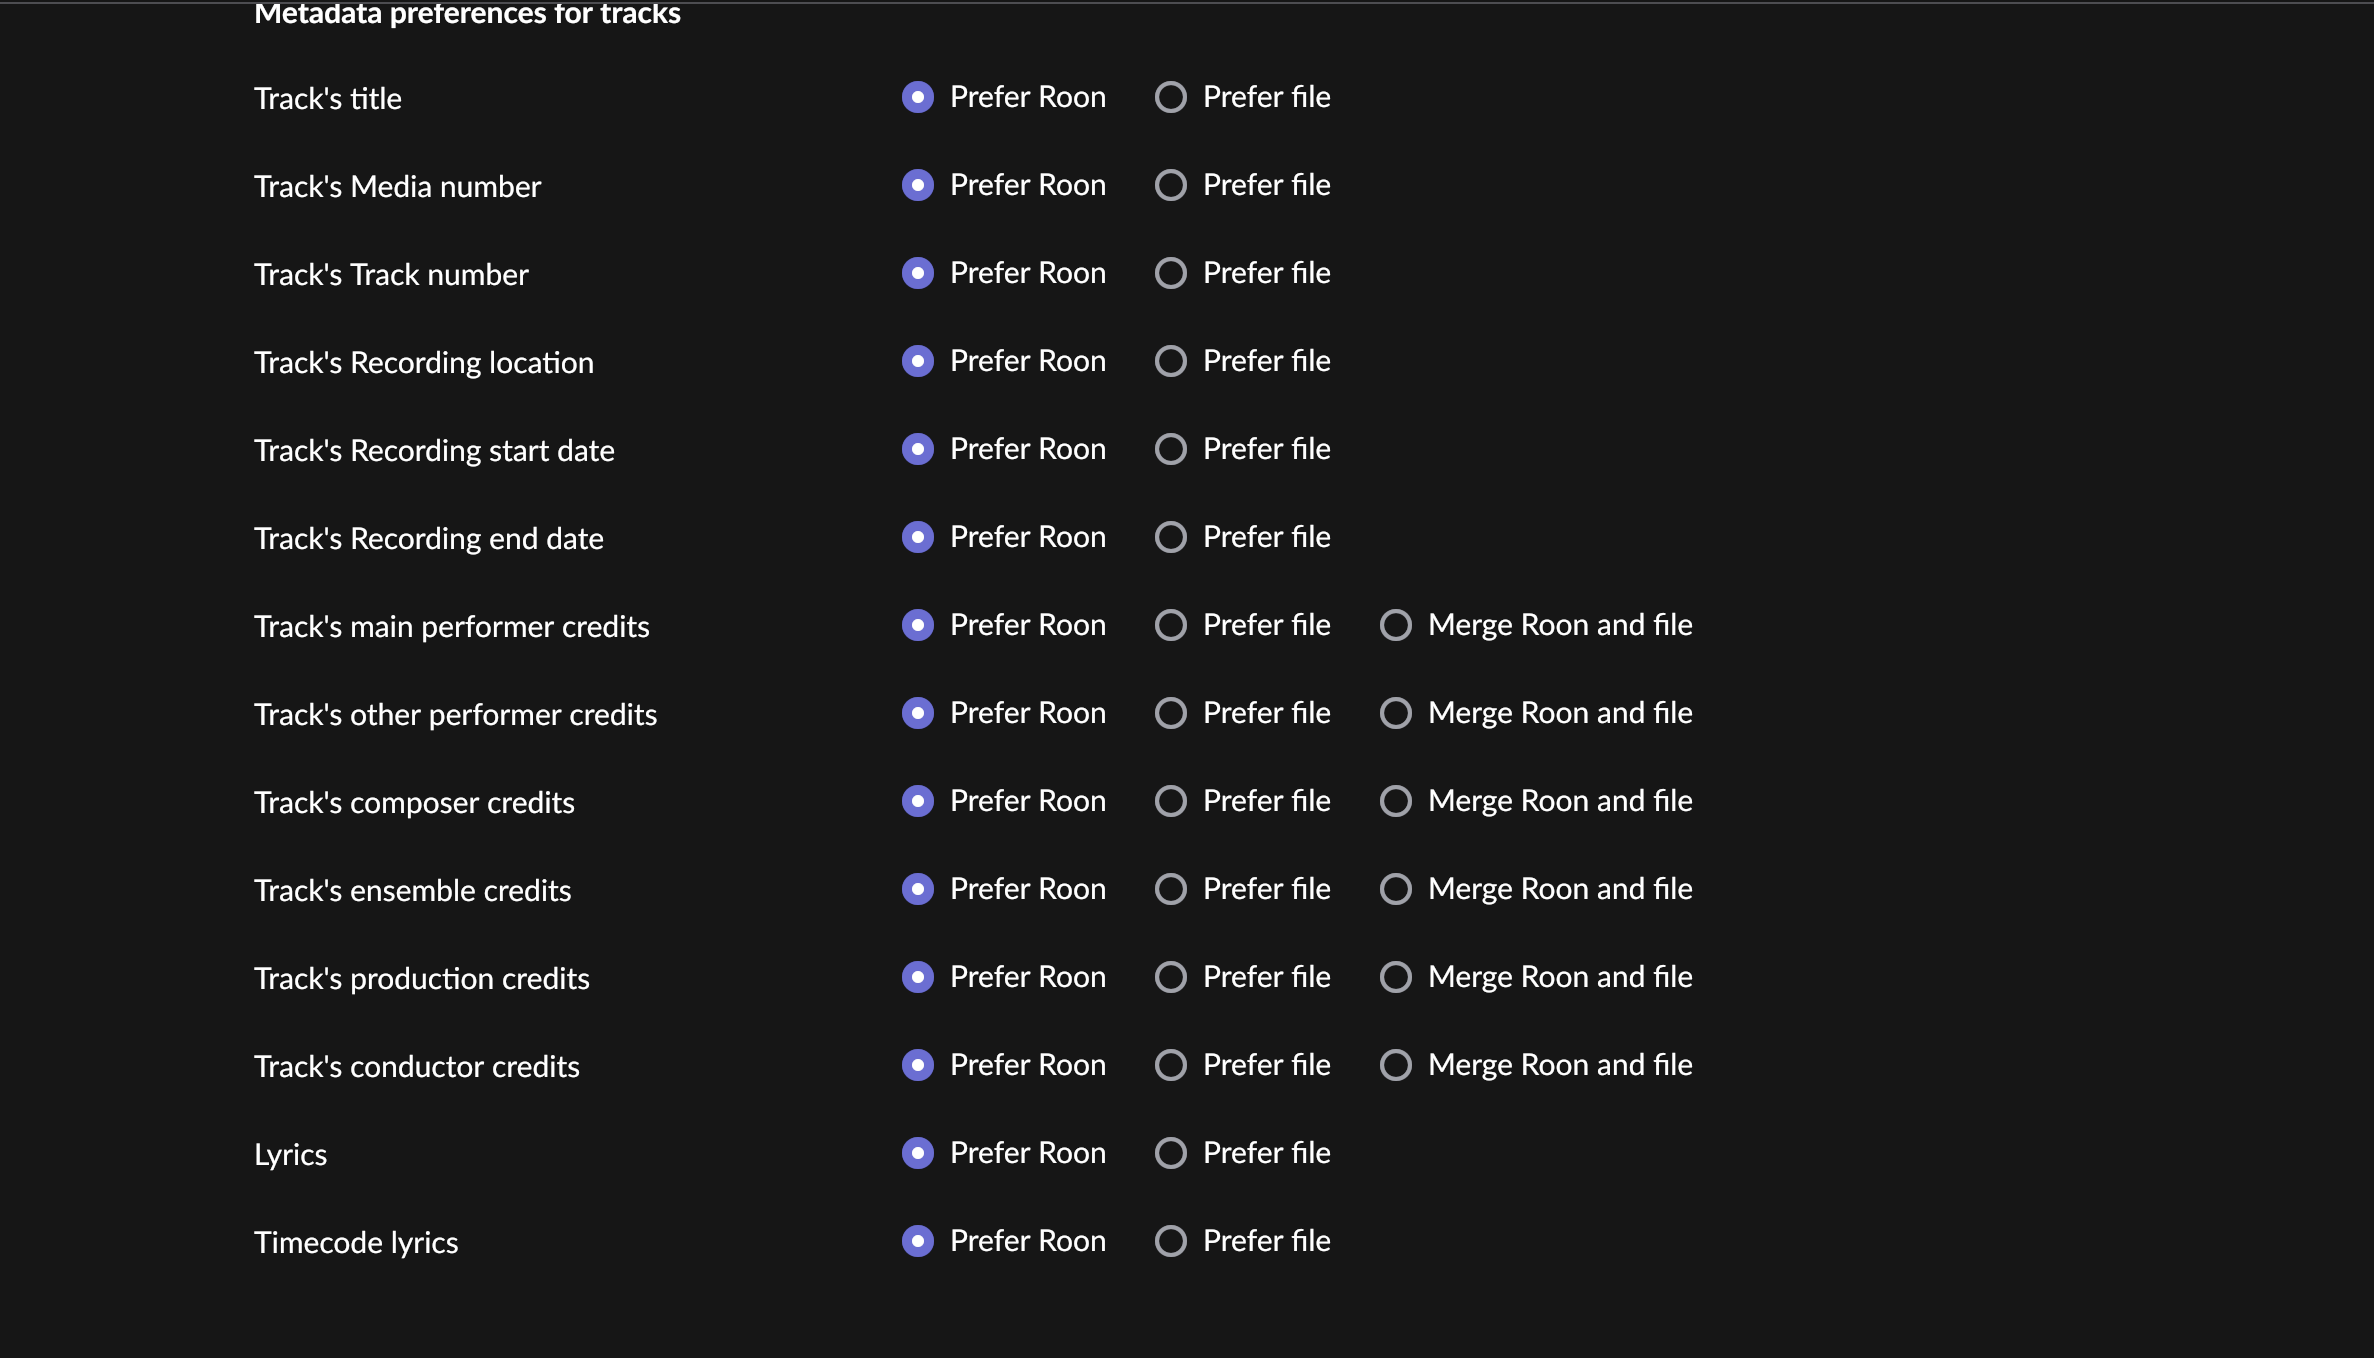
Task: Click the "Track's Media number" label
Action: (397, 186)
